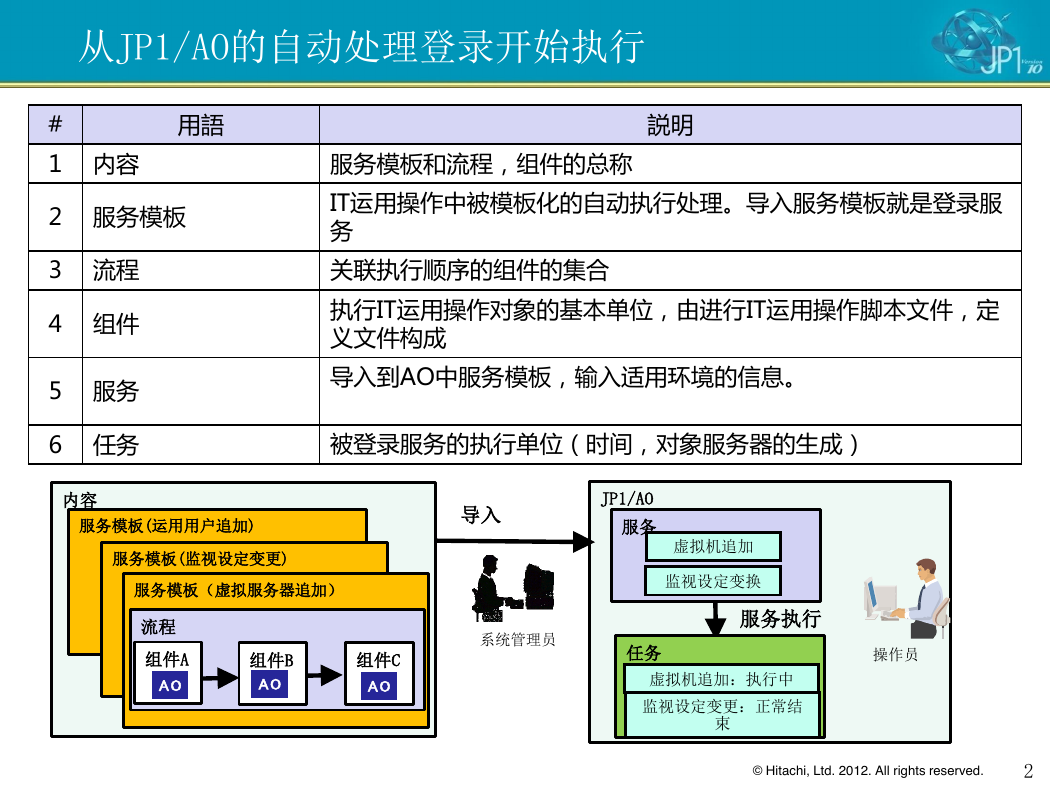Click the page number 2
This screenshot has height=788, width=1050.
(x=1029, y=771)
